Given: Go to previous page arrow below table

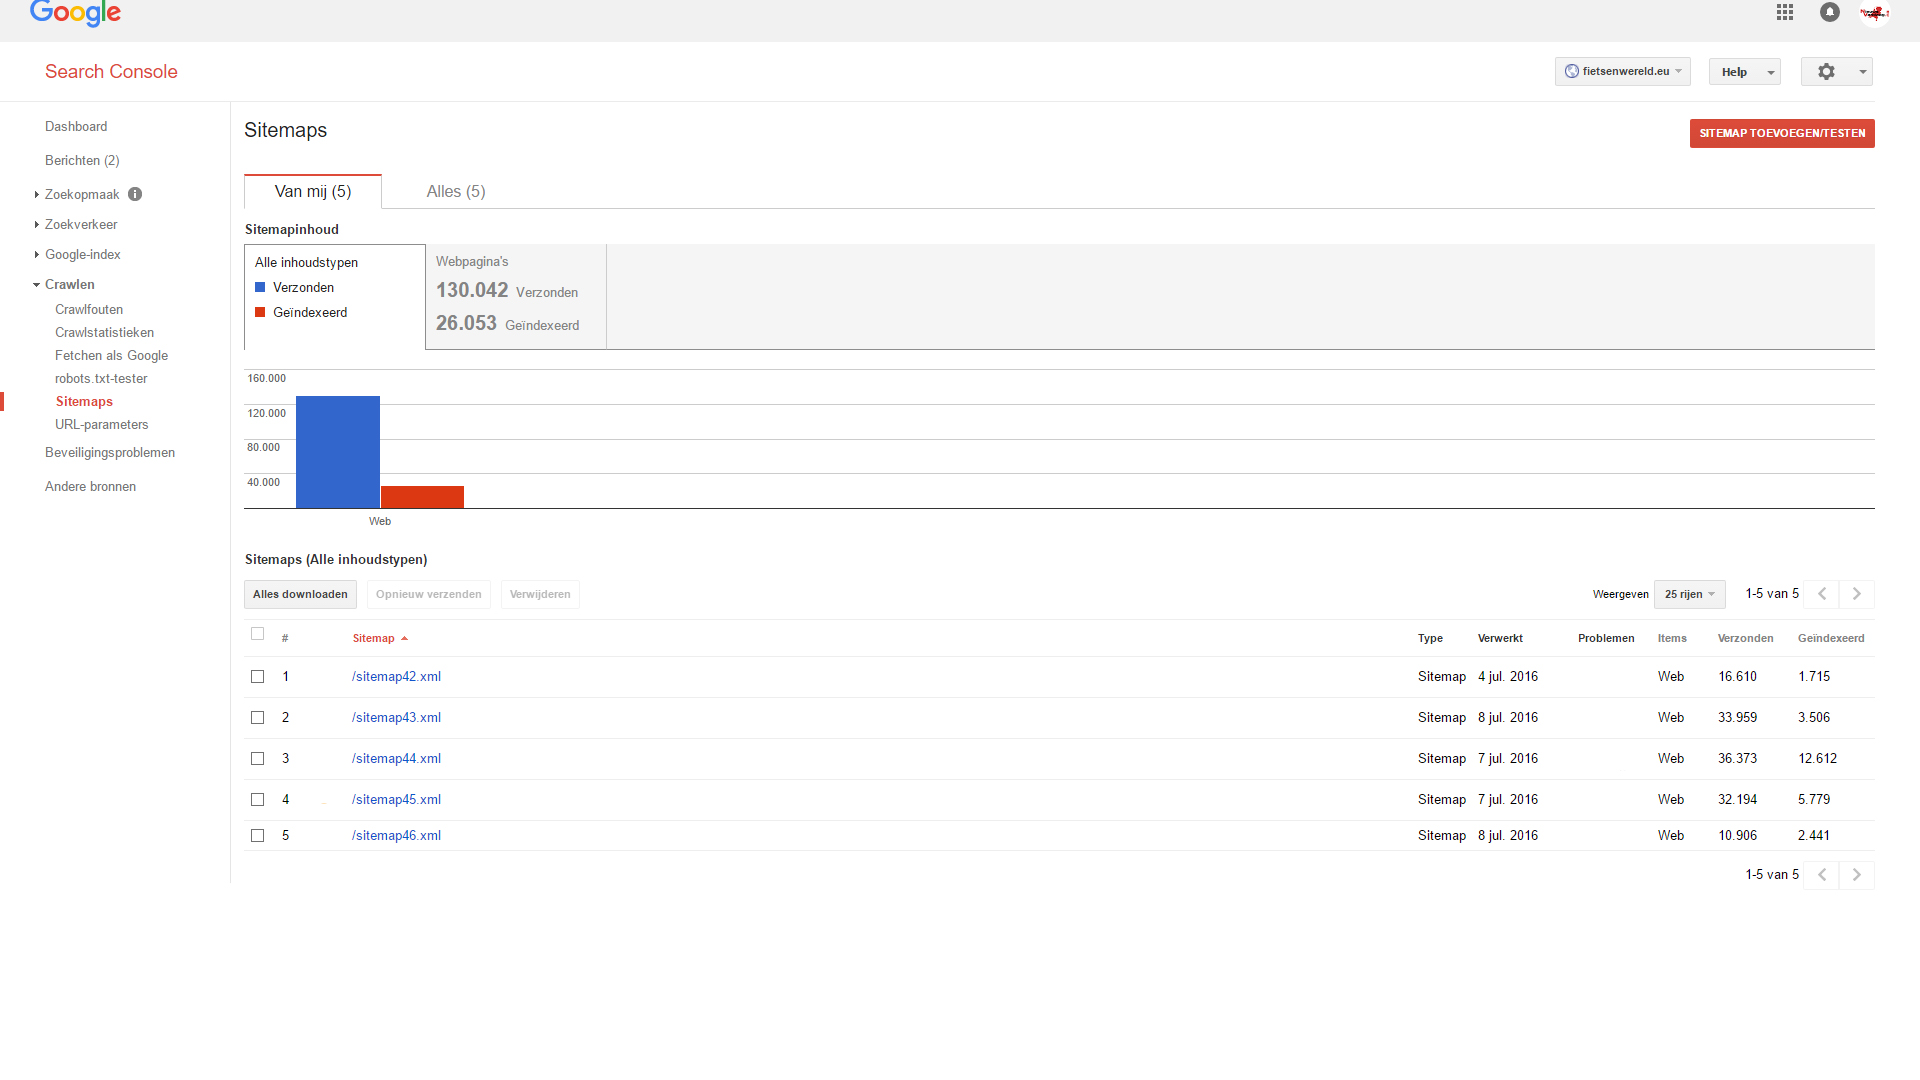Looking at the screenshot, I should [x=1822, y=875].
